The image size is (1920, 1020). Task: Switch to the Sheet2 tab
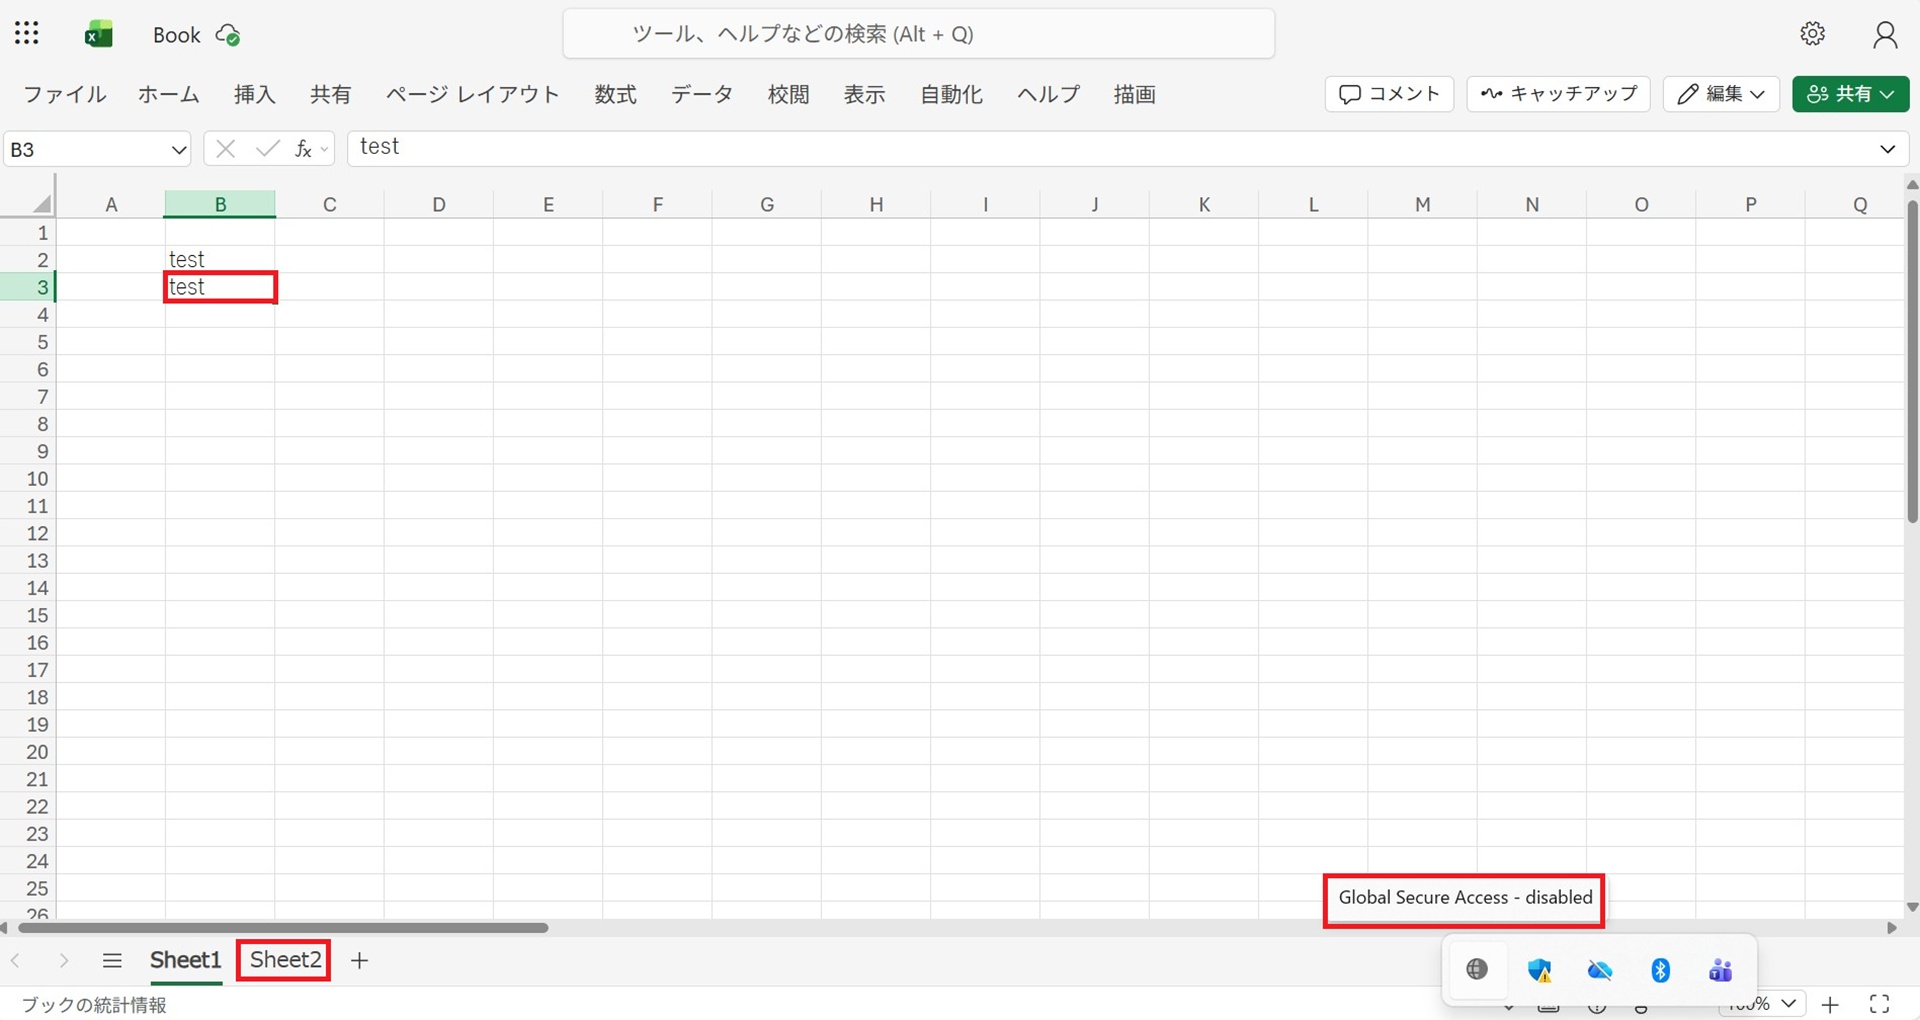click(x=285, y=960)
